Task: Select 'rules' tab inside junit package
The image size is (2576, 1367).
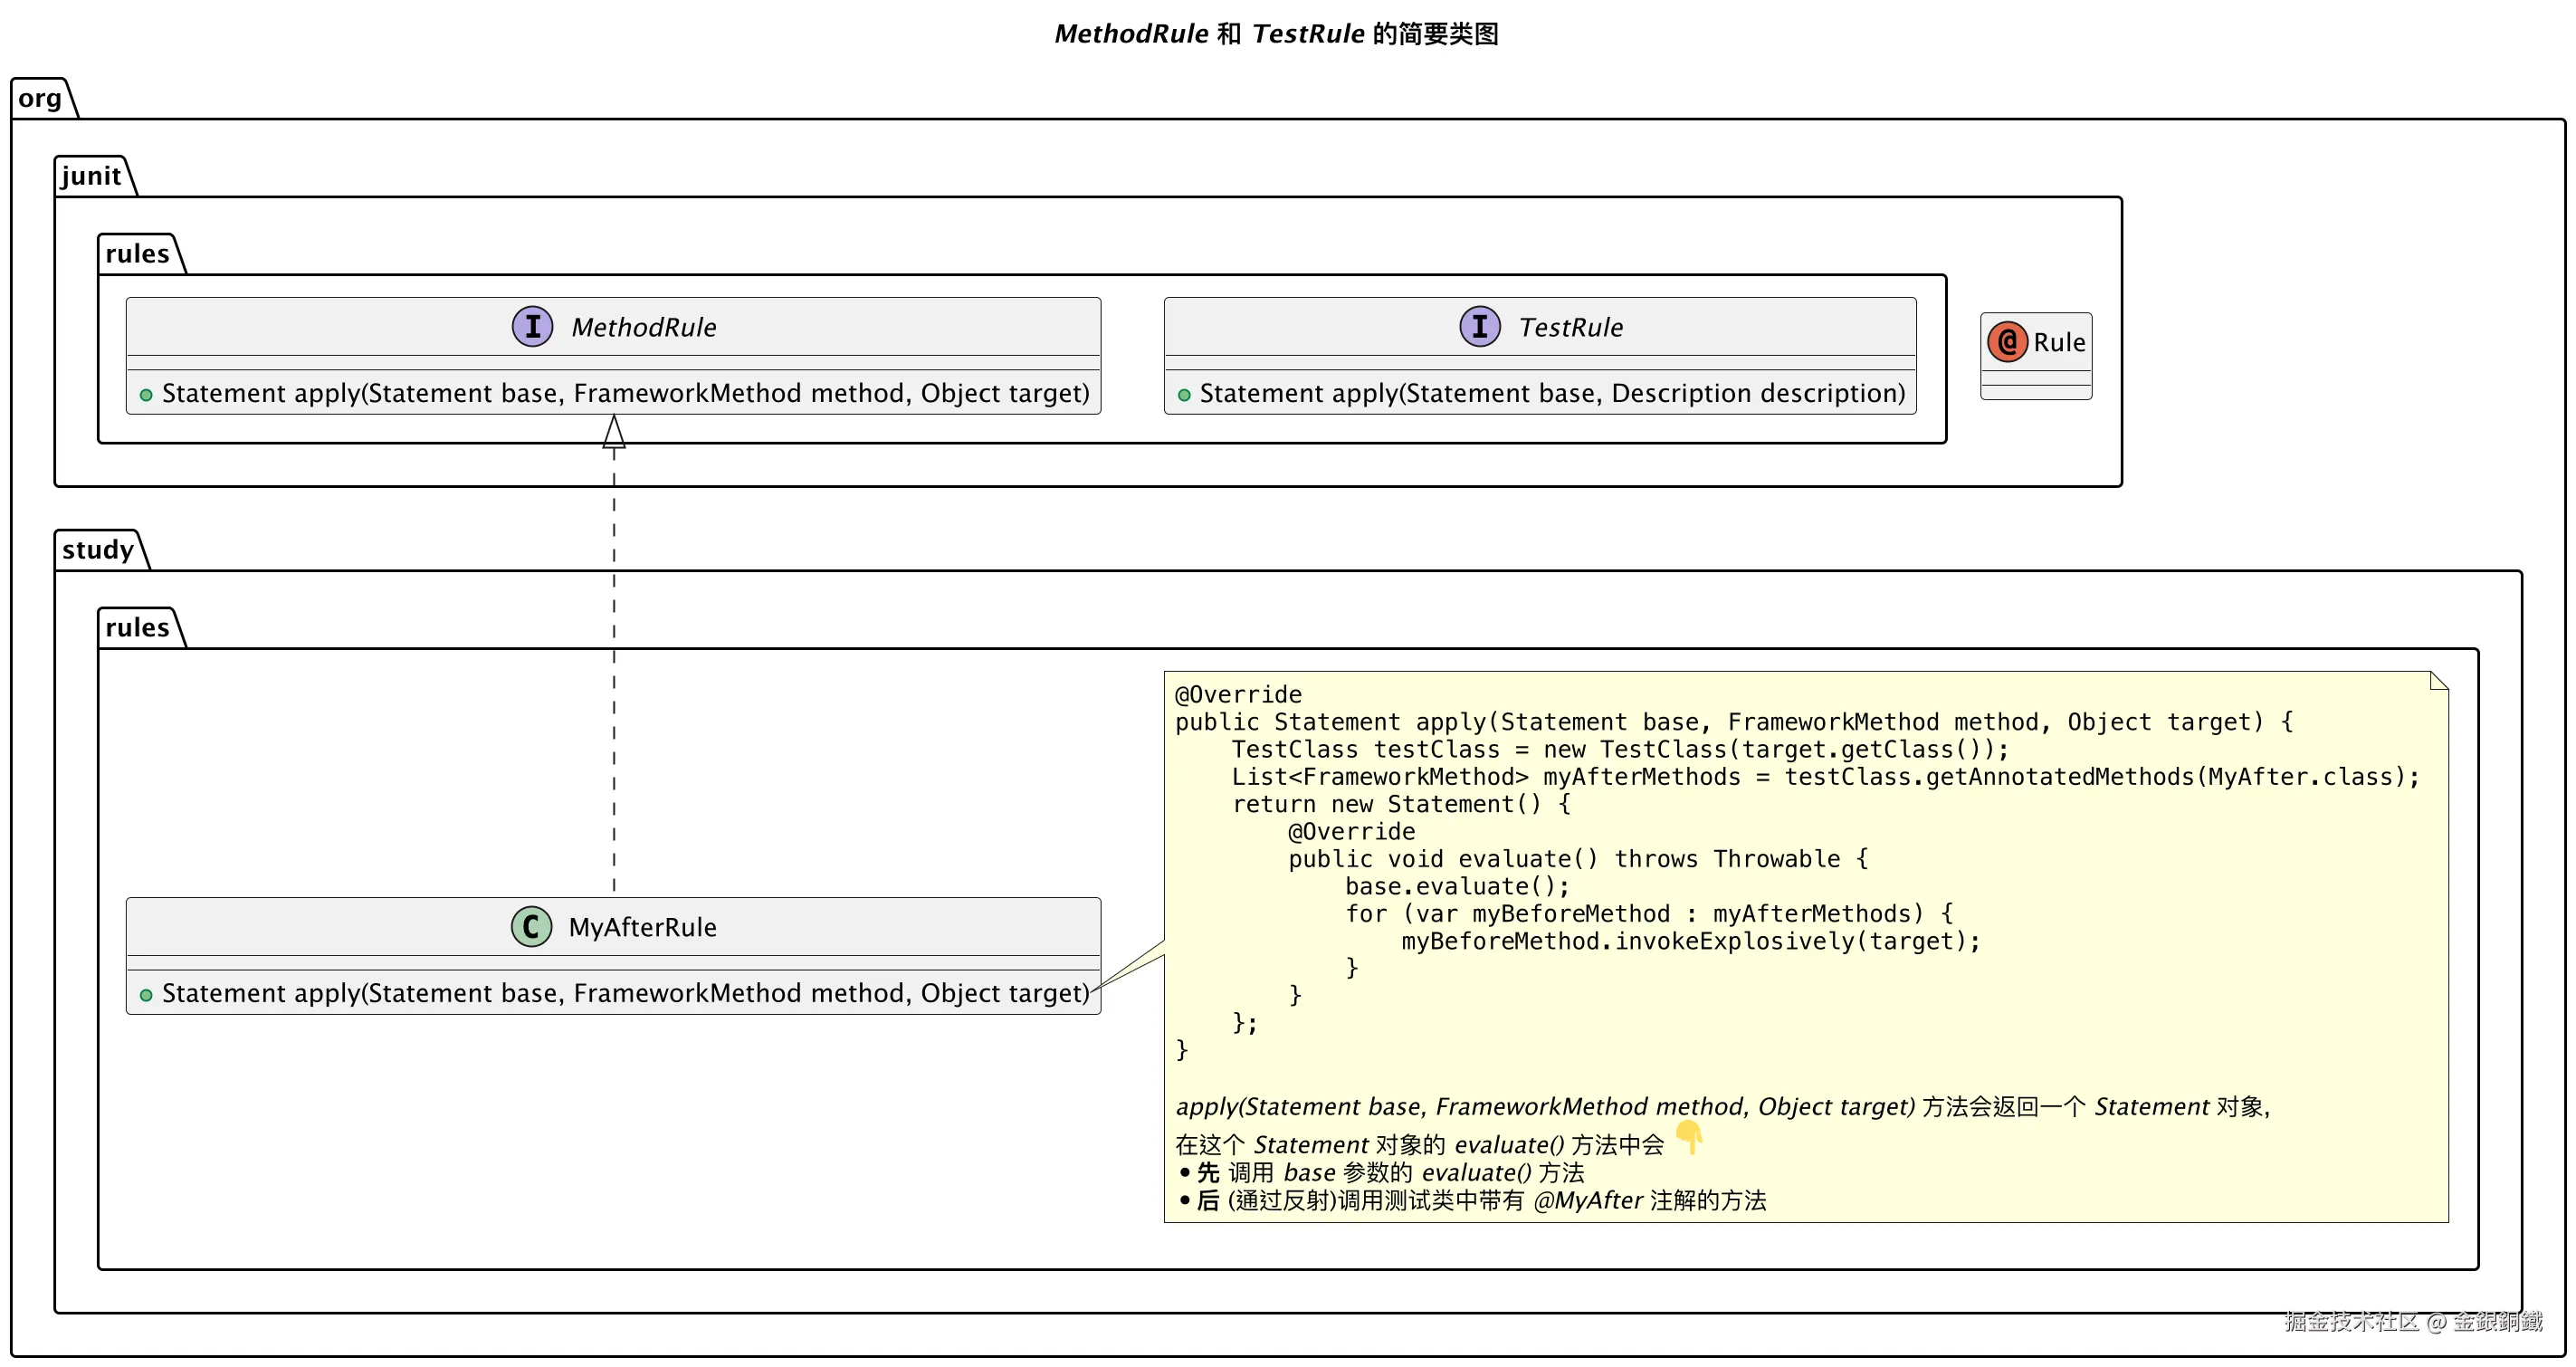Action: coord(137,254)
